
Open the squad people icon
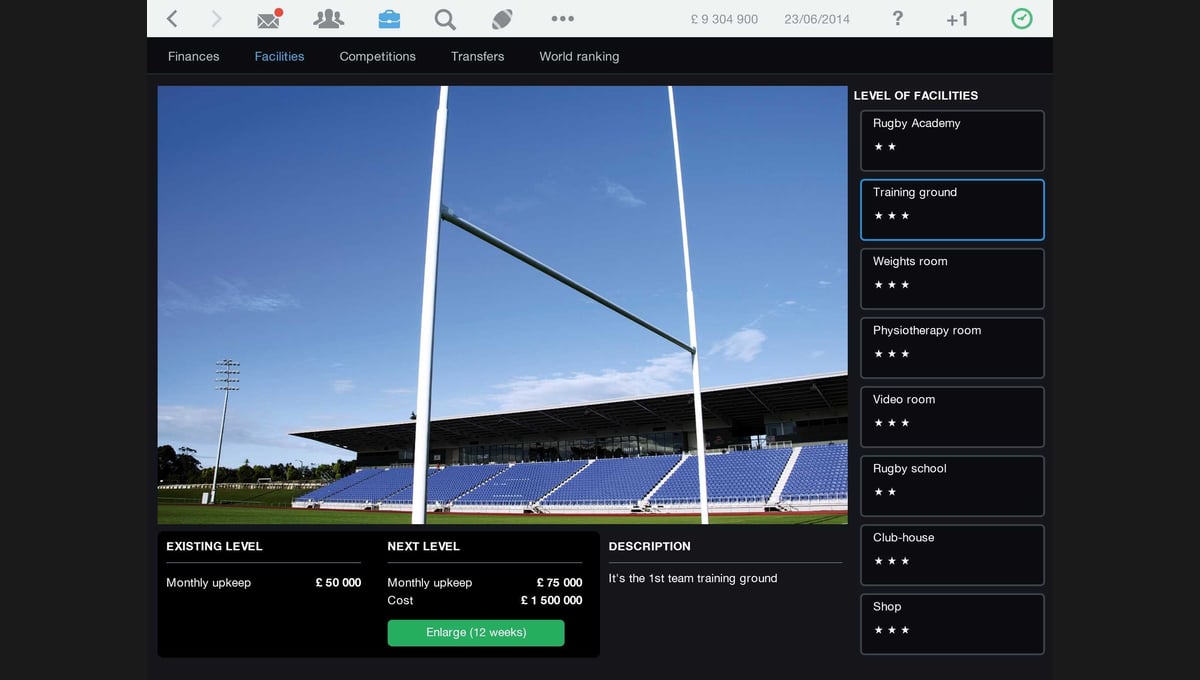(328, 18)
